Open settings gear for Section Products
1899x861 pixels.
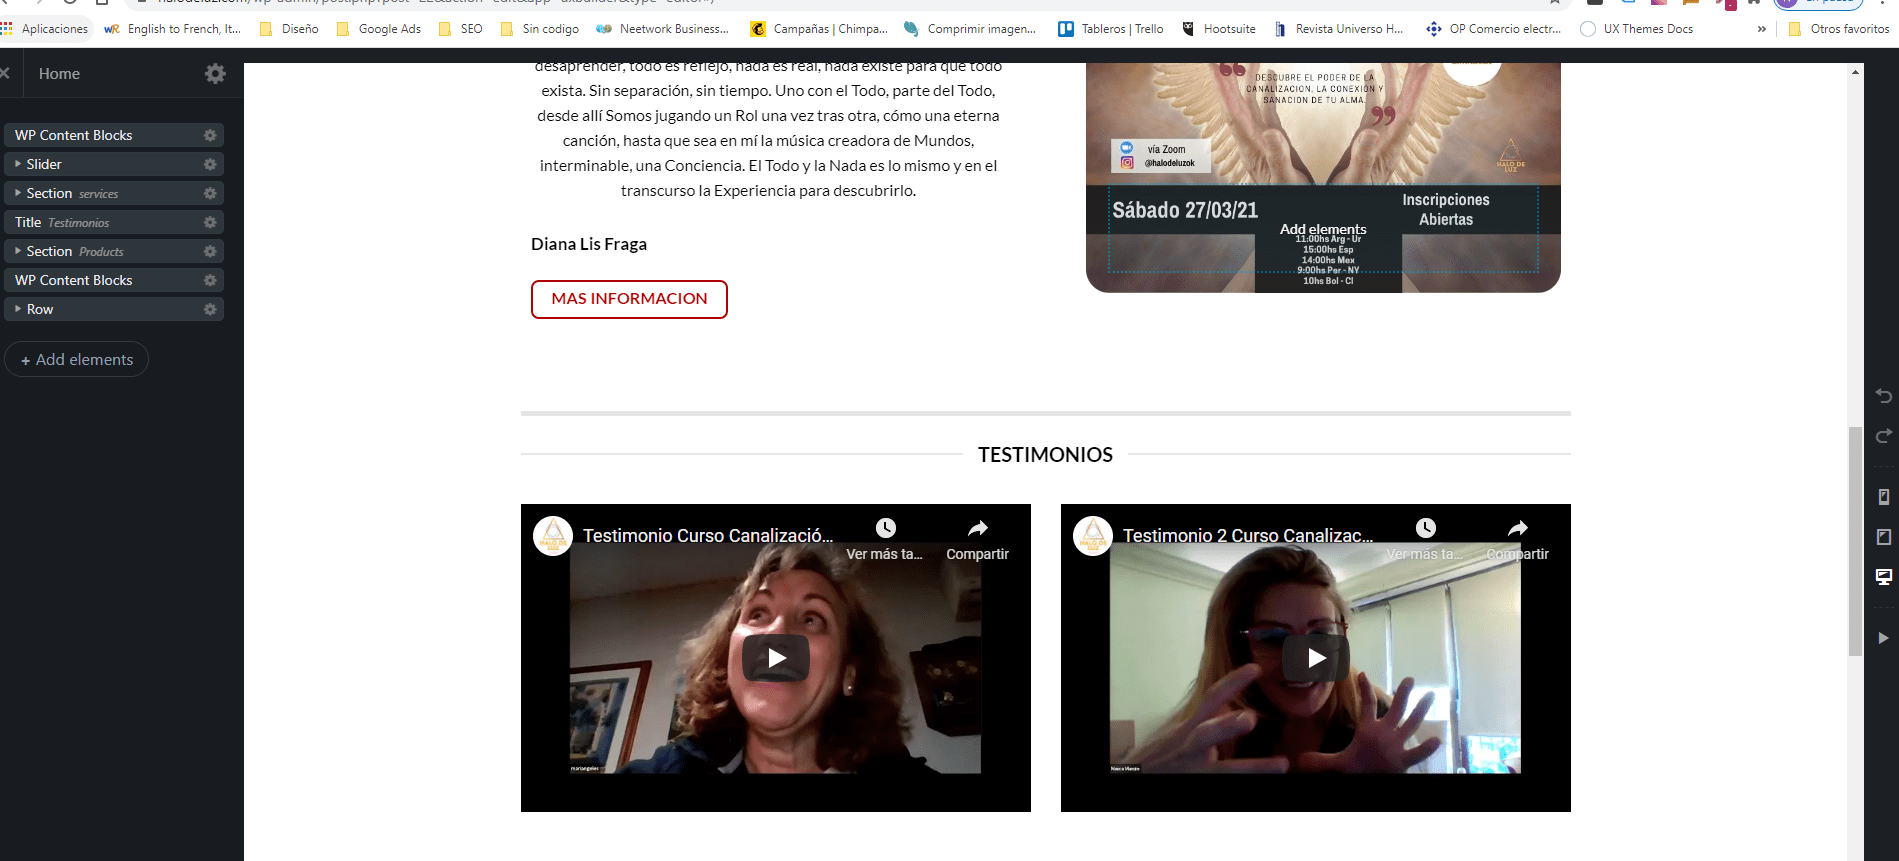point(210,251)
